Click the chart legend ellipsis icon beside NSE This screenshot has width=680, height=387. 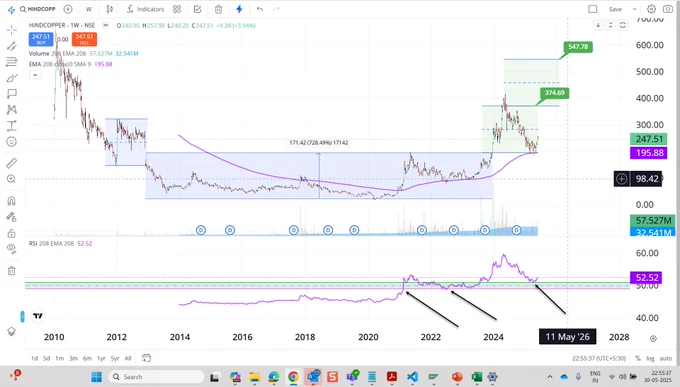pos(105,25)
